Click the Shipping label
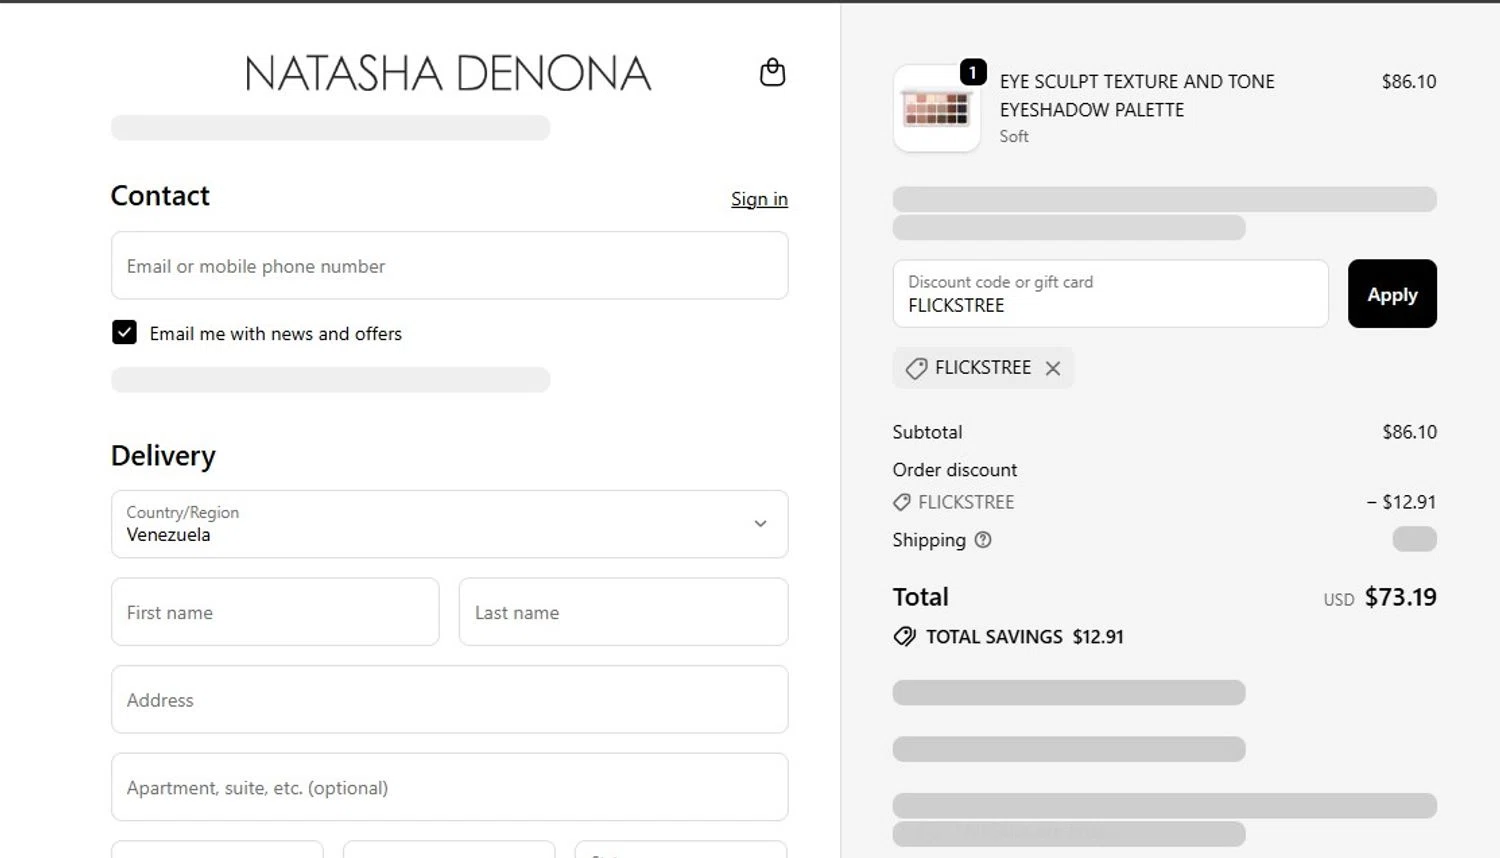This screenshot has height=858, width=1500. (x=929, y=540)
